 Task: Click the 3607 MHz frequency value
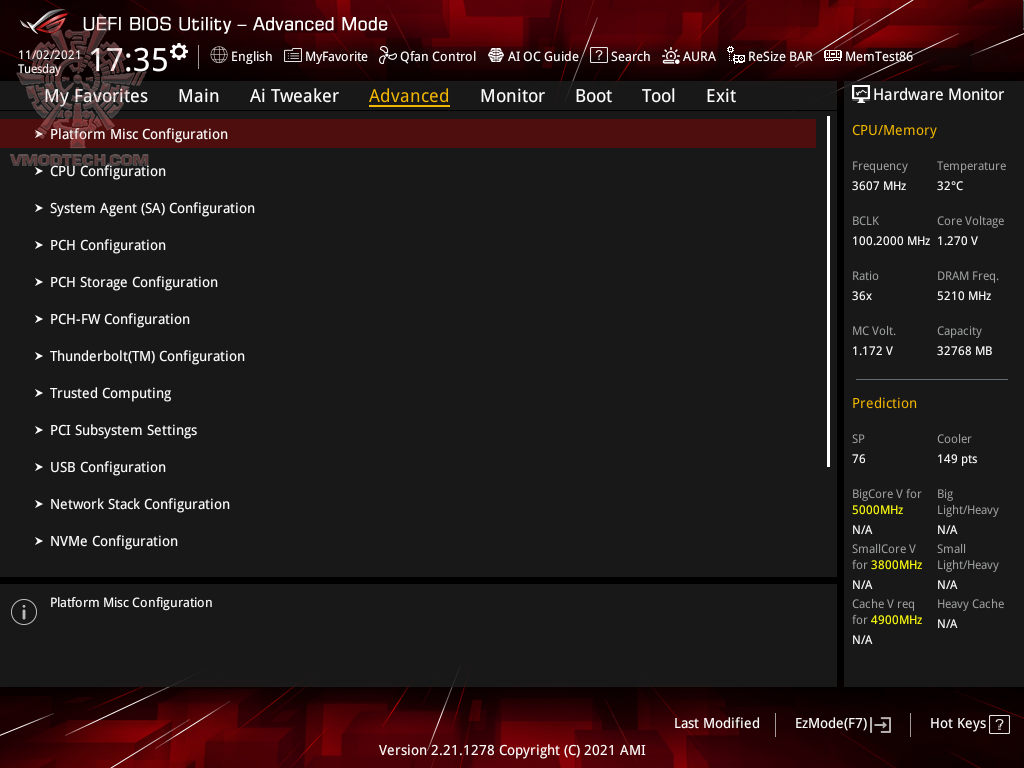click(879, 186)
